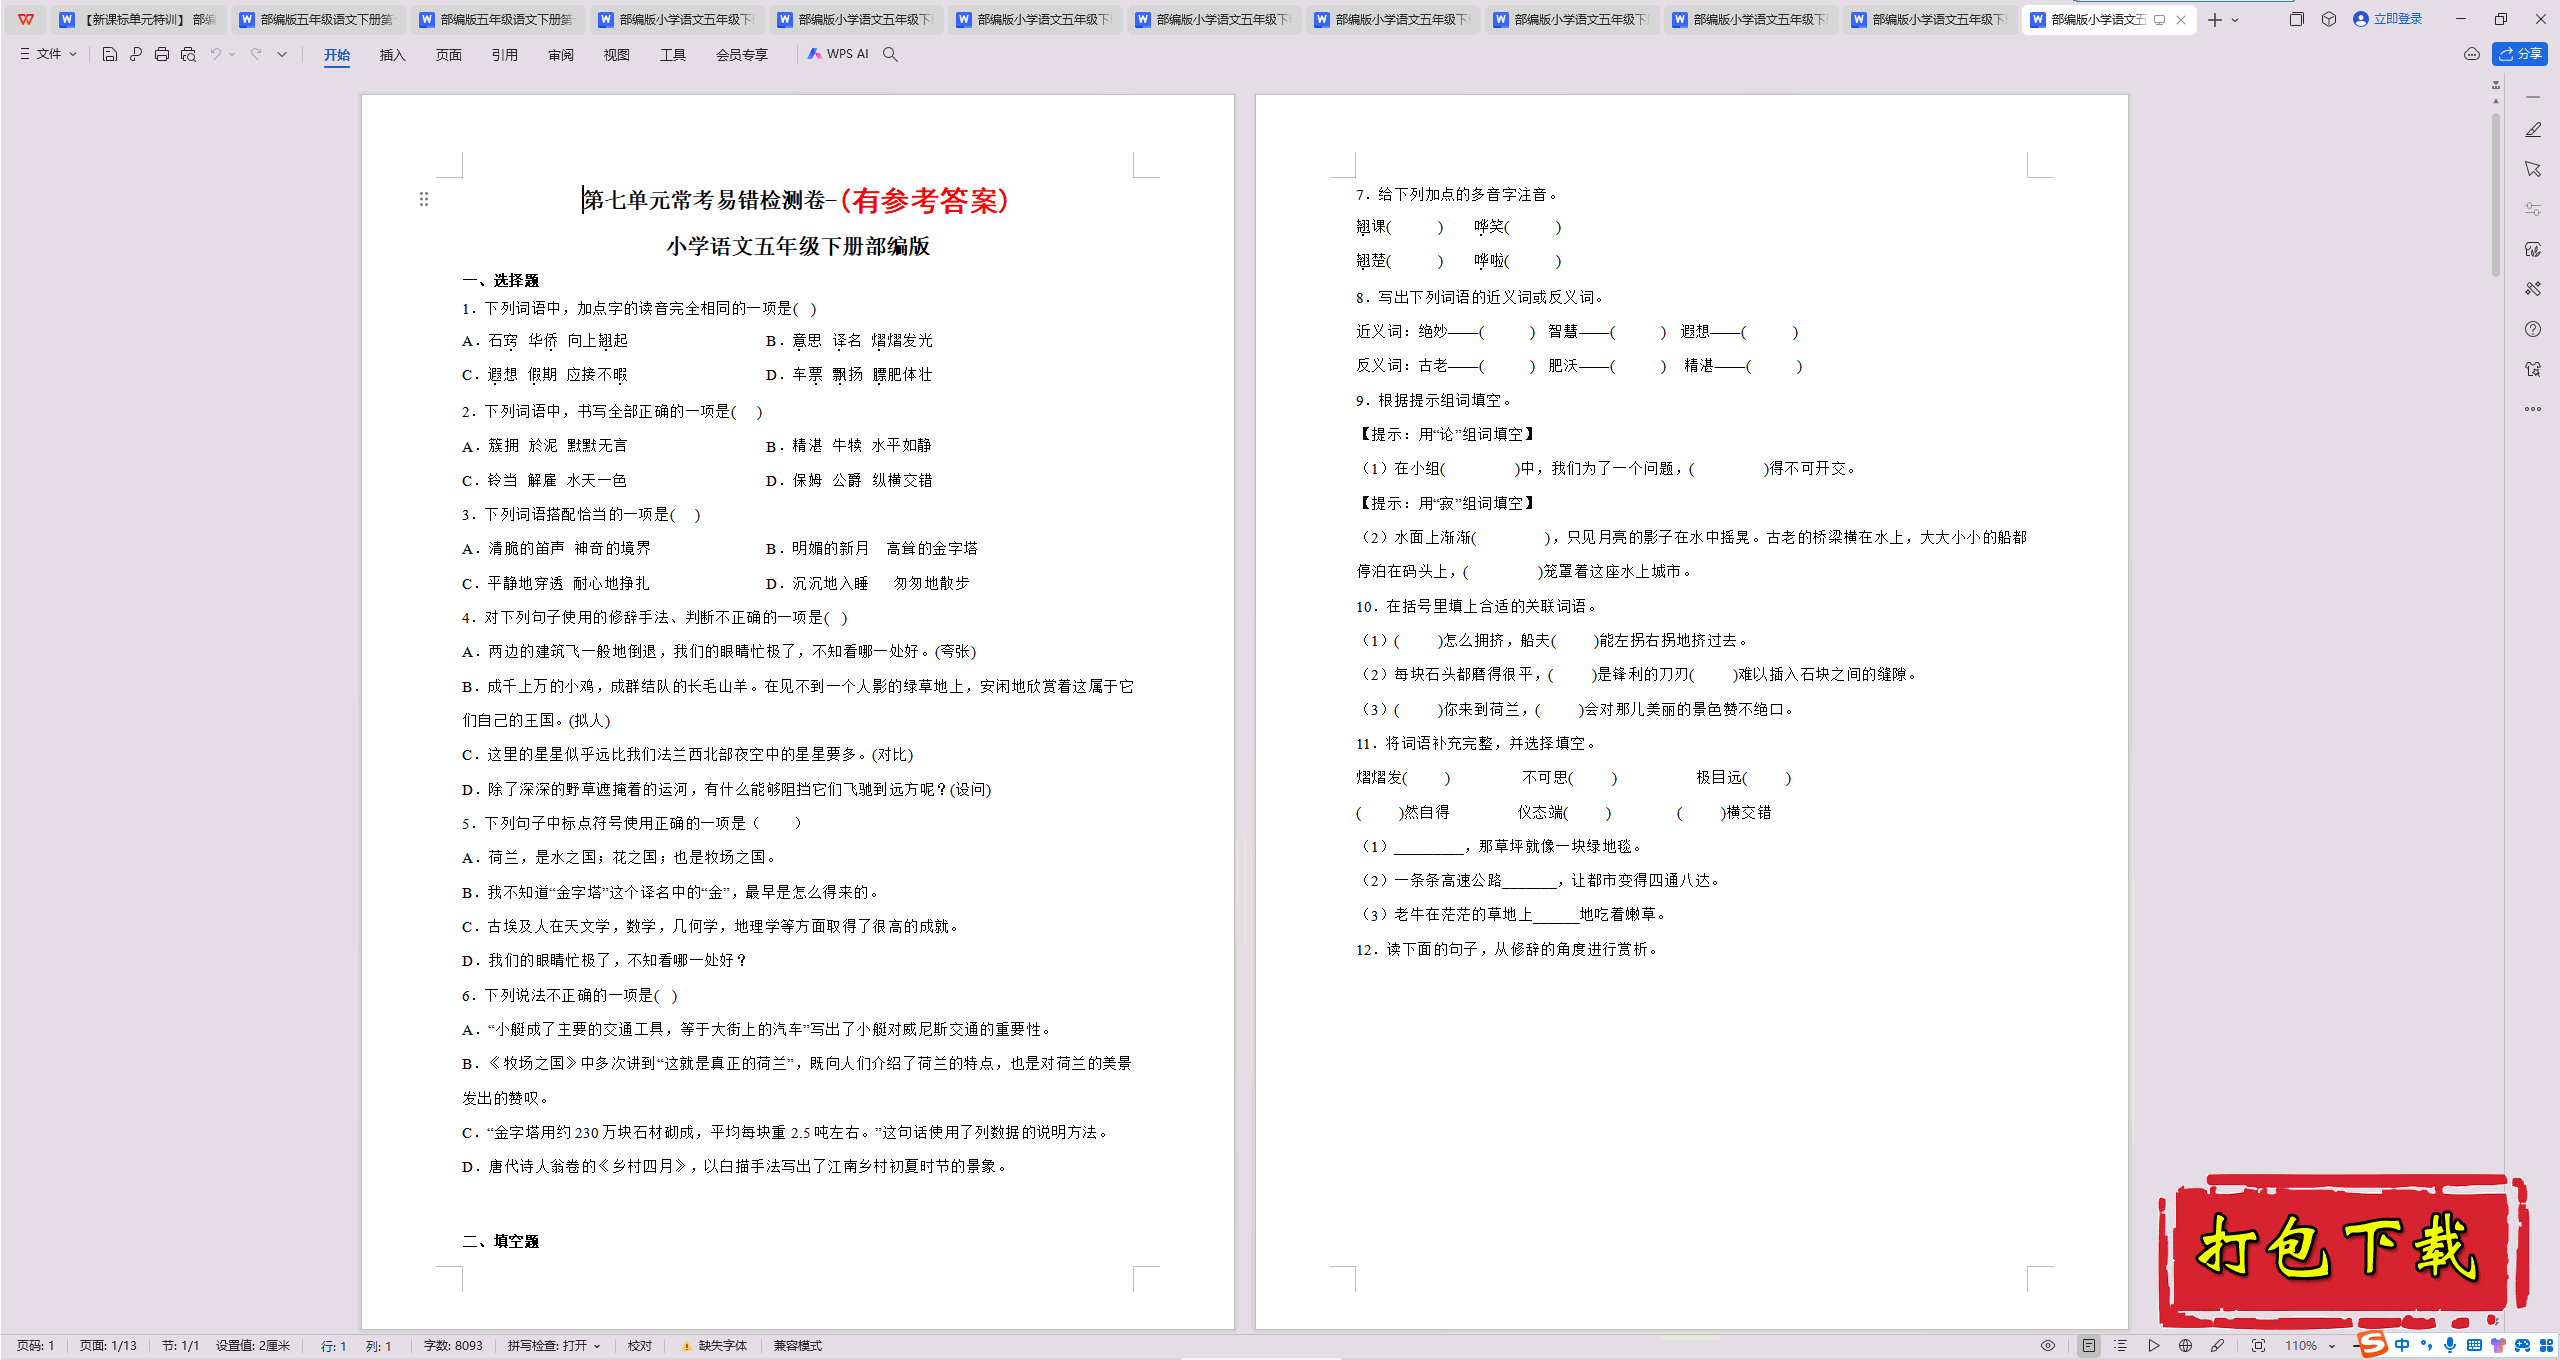Click the Sogou soft keyboard icon

2474,1346
